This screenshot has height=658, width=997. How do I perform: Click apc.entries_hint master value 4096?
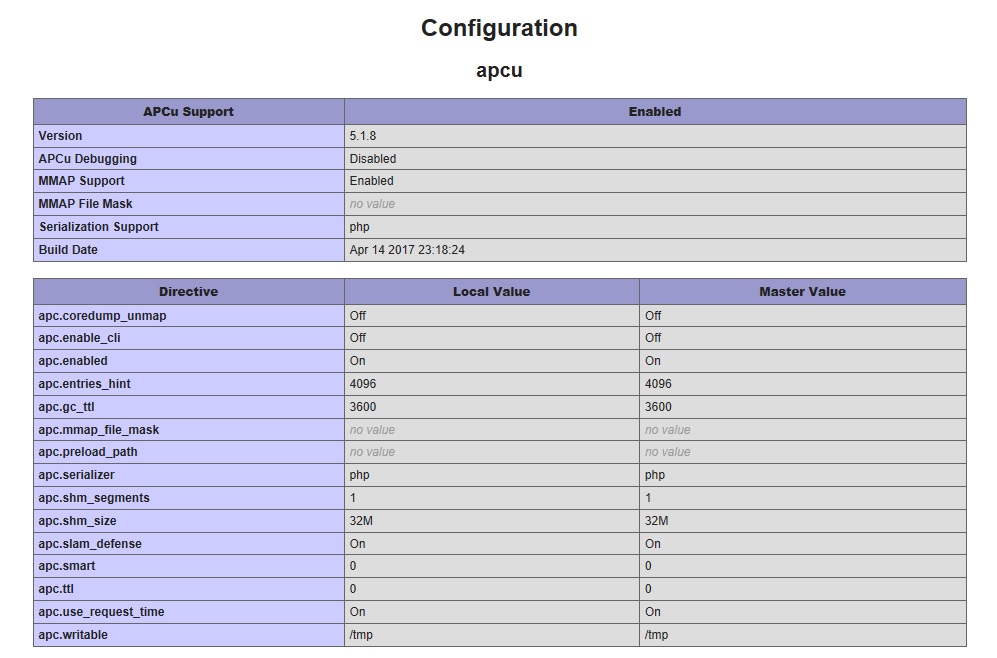point(658,384)
